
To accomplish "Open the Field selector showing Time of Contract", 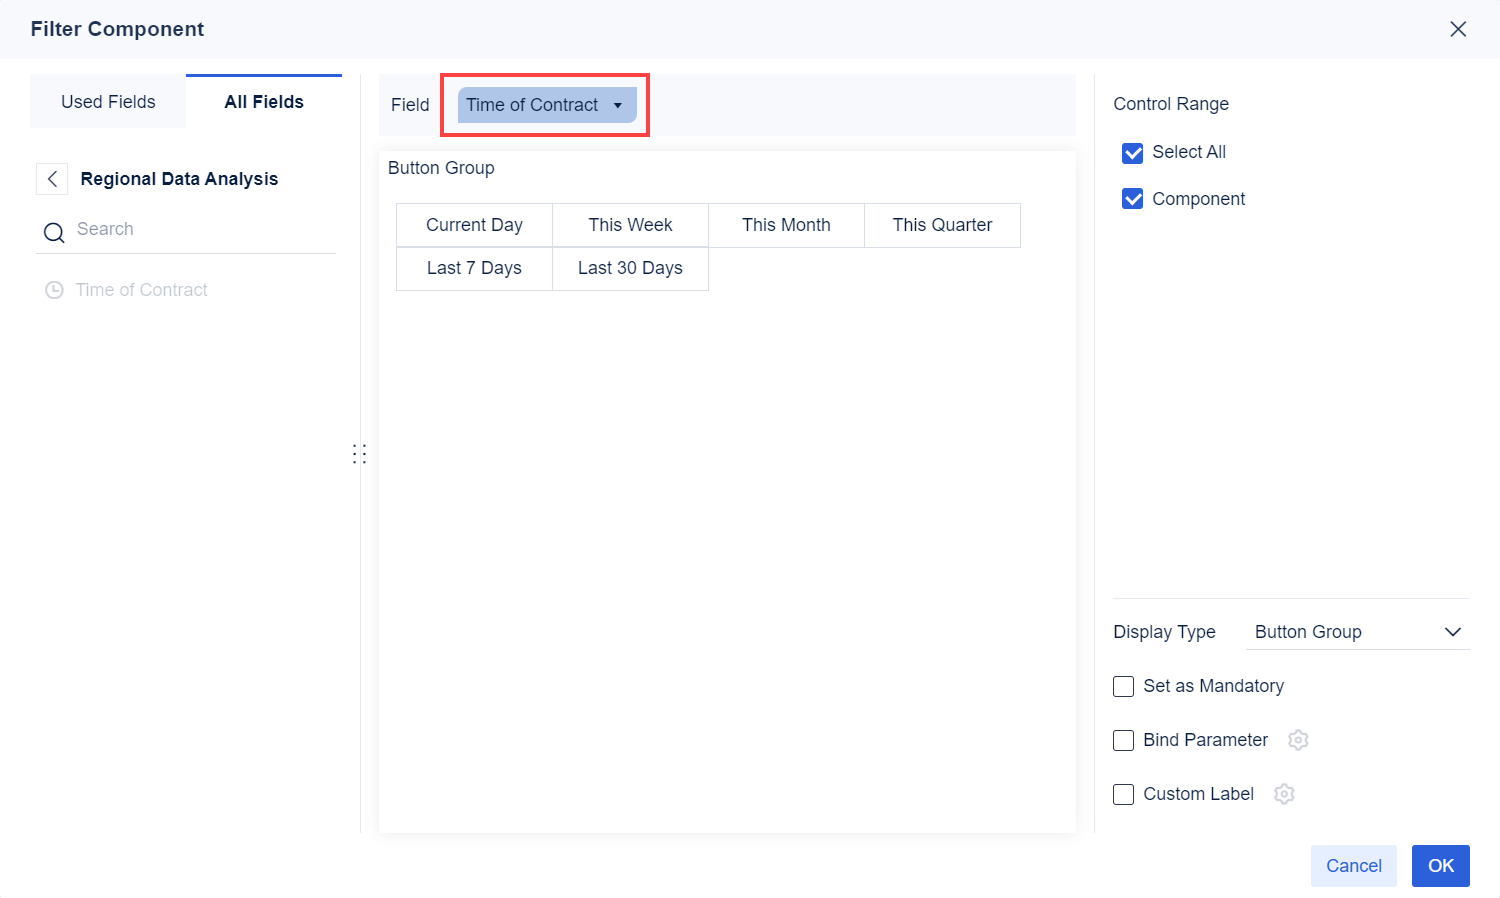I will click(x=545, y=104).
